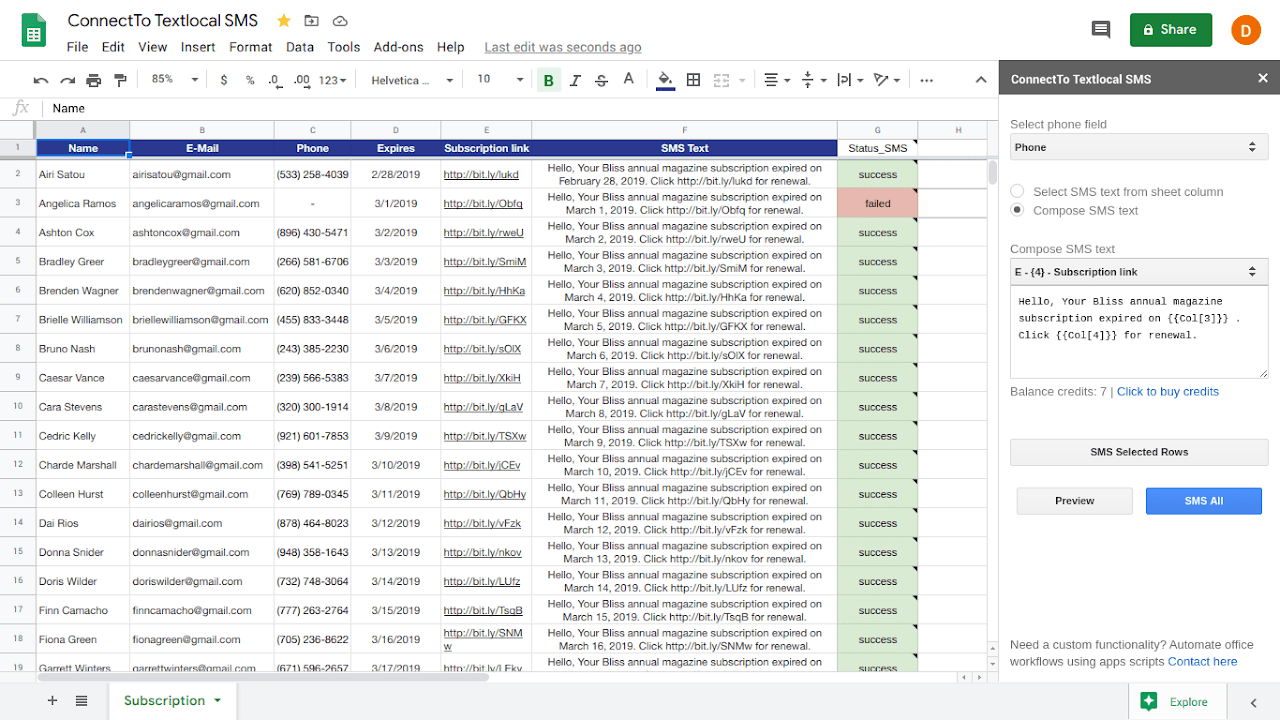Expand the Subscription link column dropdown

pyautogui.click(x=1138, y=272)
